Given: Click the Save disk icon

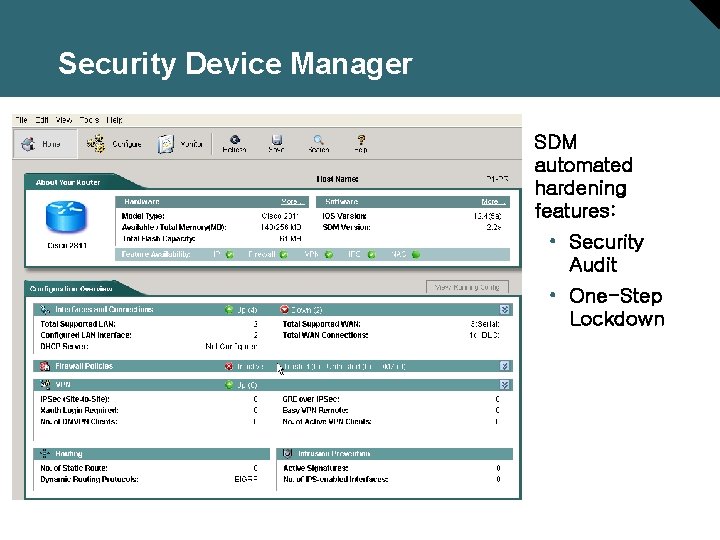Looking at the screenshot, I should click(x=276, y=140).
